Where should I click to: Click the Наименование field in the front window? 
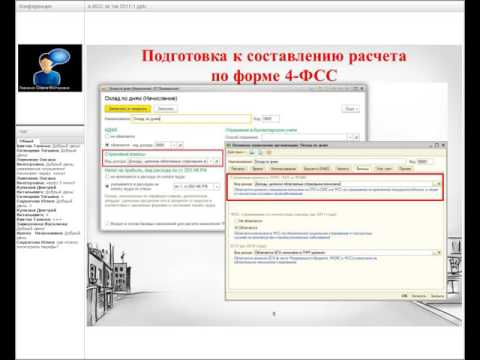[330, 161]
